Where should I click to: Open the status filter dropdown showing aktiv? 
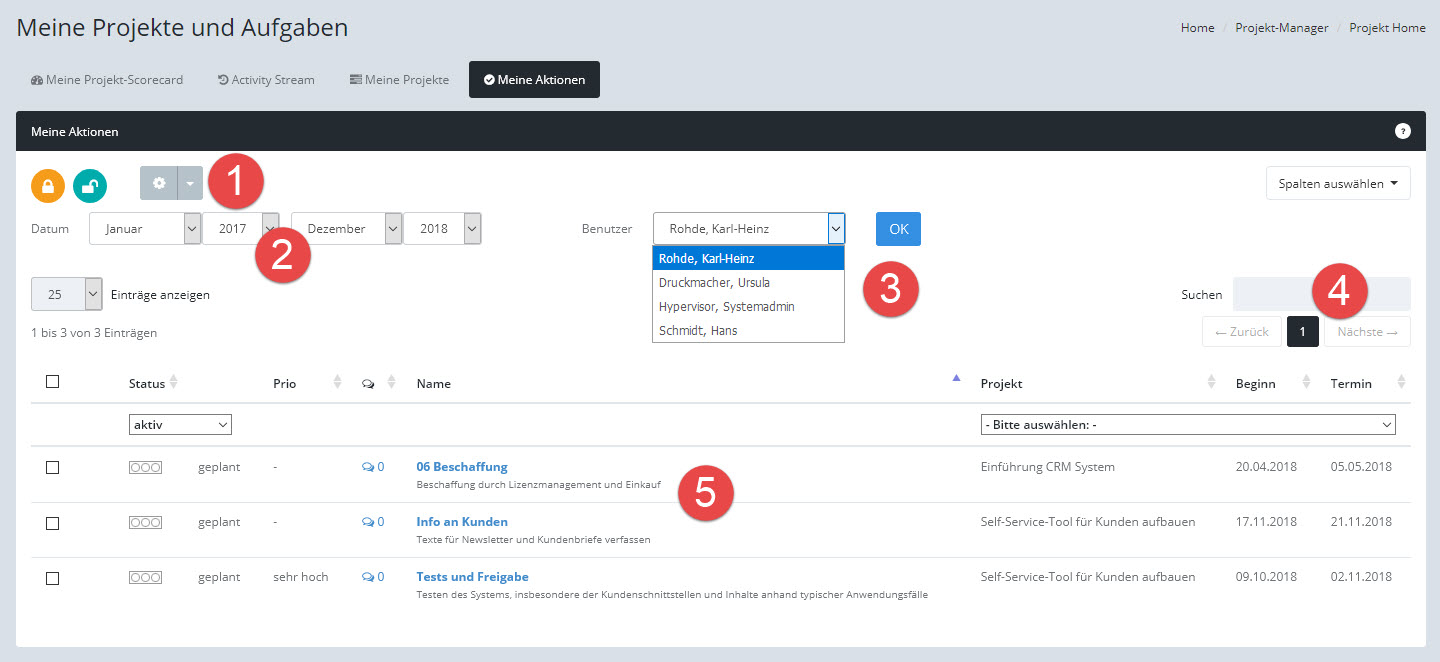click(180, 425)
